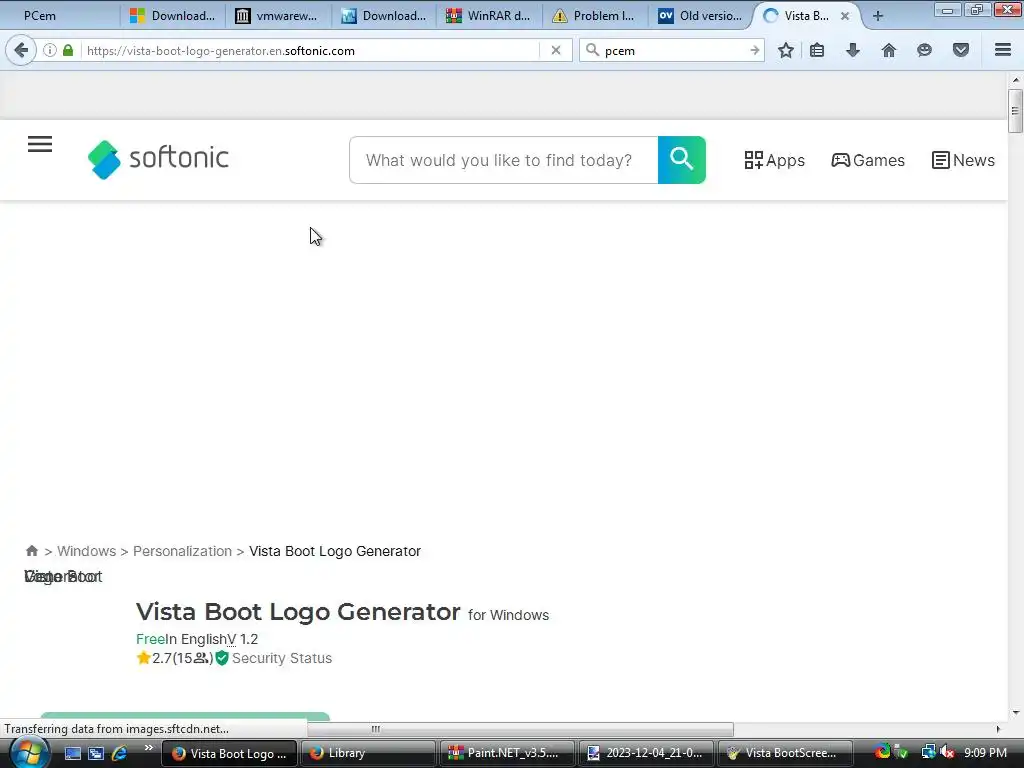1024x768 pixels.
Task: Switch to the WinRAR d... tab
Action: [489, 16]
